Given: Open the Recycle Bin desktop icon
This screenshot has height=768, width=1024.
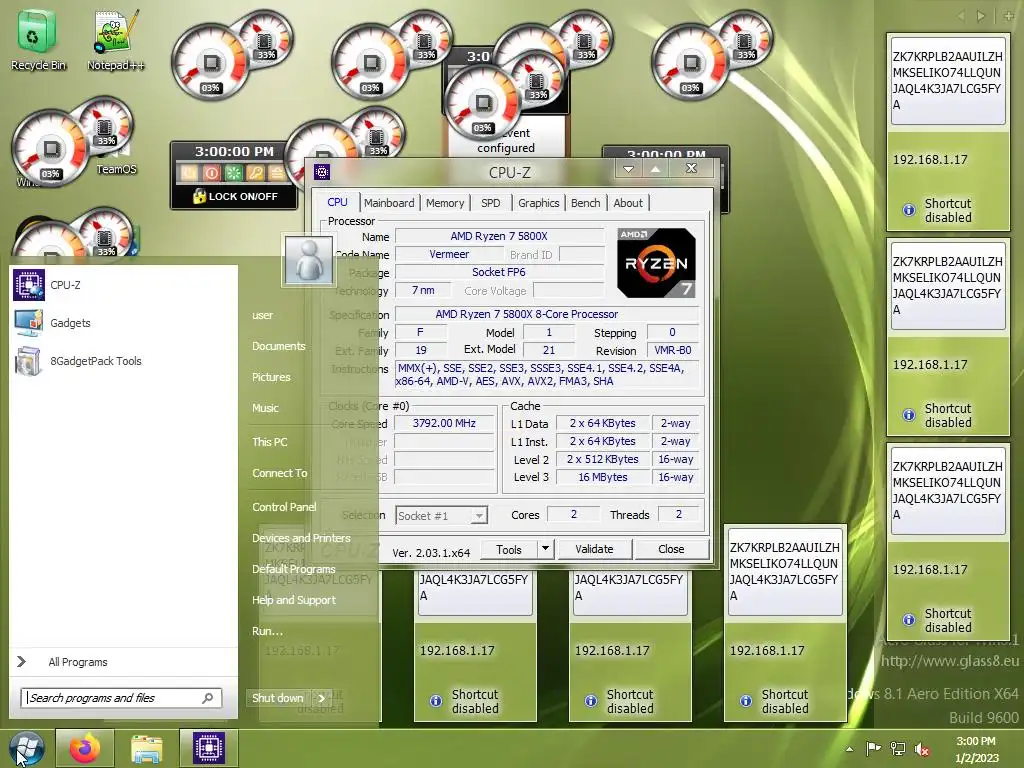Looking at the screenshot, I should pos(37,39).
